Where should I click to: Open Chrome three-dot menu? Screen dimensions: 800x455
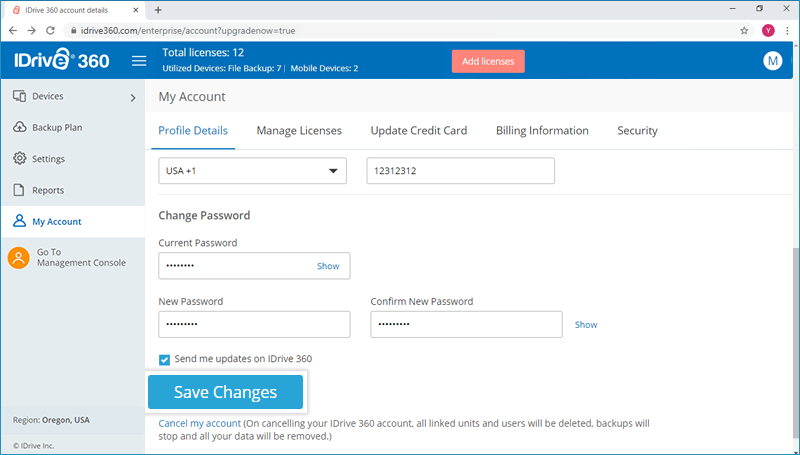788,31
